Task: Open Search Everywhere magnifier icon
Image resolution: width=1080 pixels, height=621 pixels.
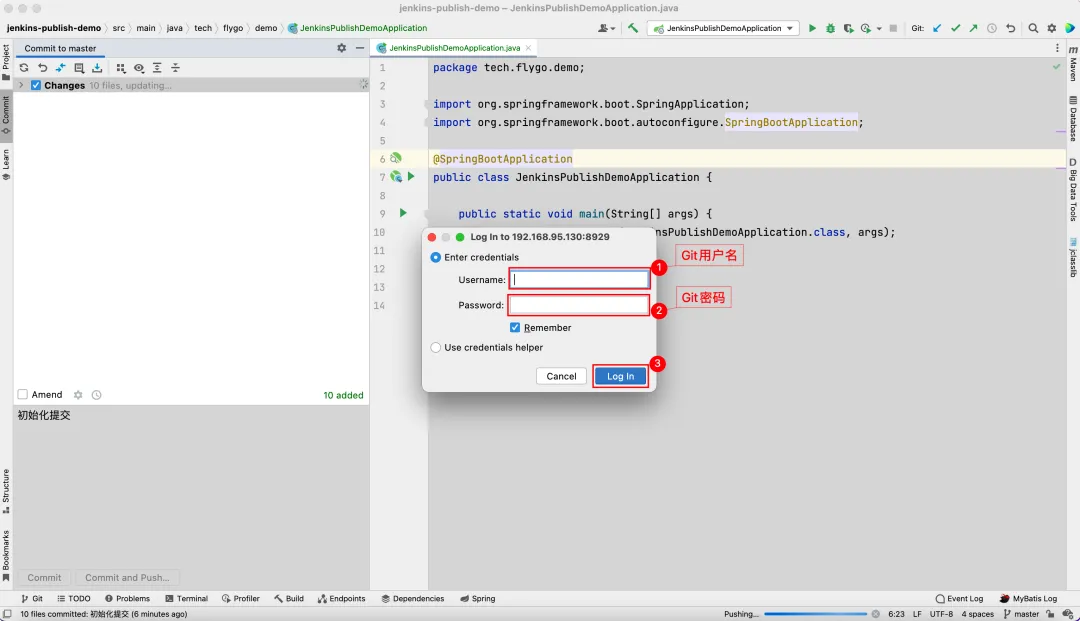Action: point(1033,28)
